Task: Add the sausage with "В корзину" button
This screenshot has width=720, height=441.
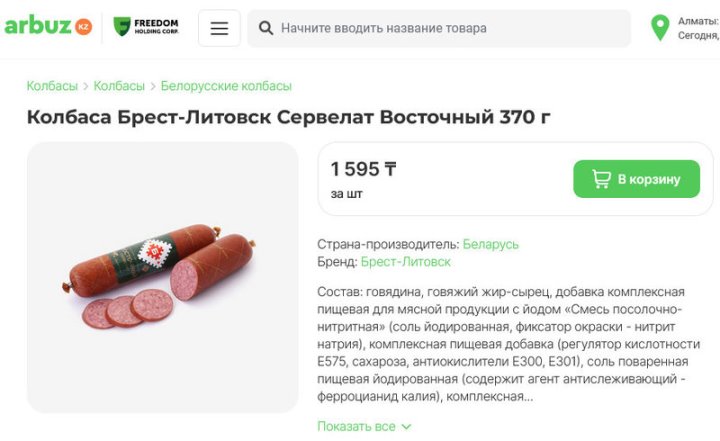Action: click(636, 179)
